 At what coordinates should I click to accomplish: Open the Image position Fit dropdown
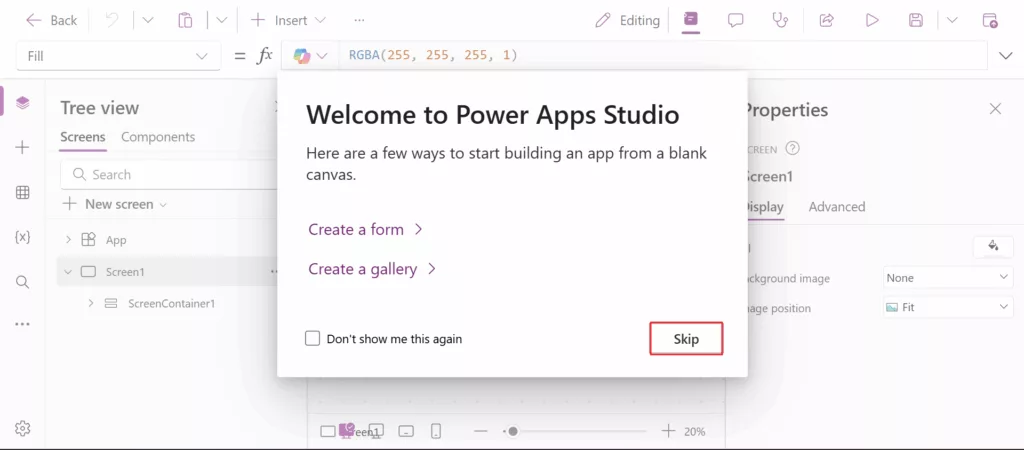click(x=948, y=307)
